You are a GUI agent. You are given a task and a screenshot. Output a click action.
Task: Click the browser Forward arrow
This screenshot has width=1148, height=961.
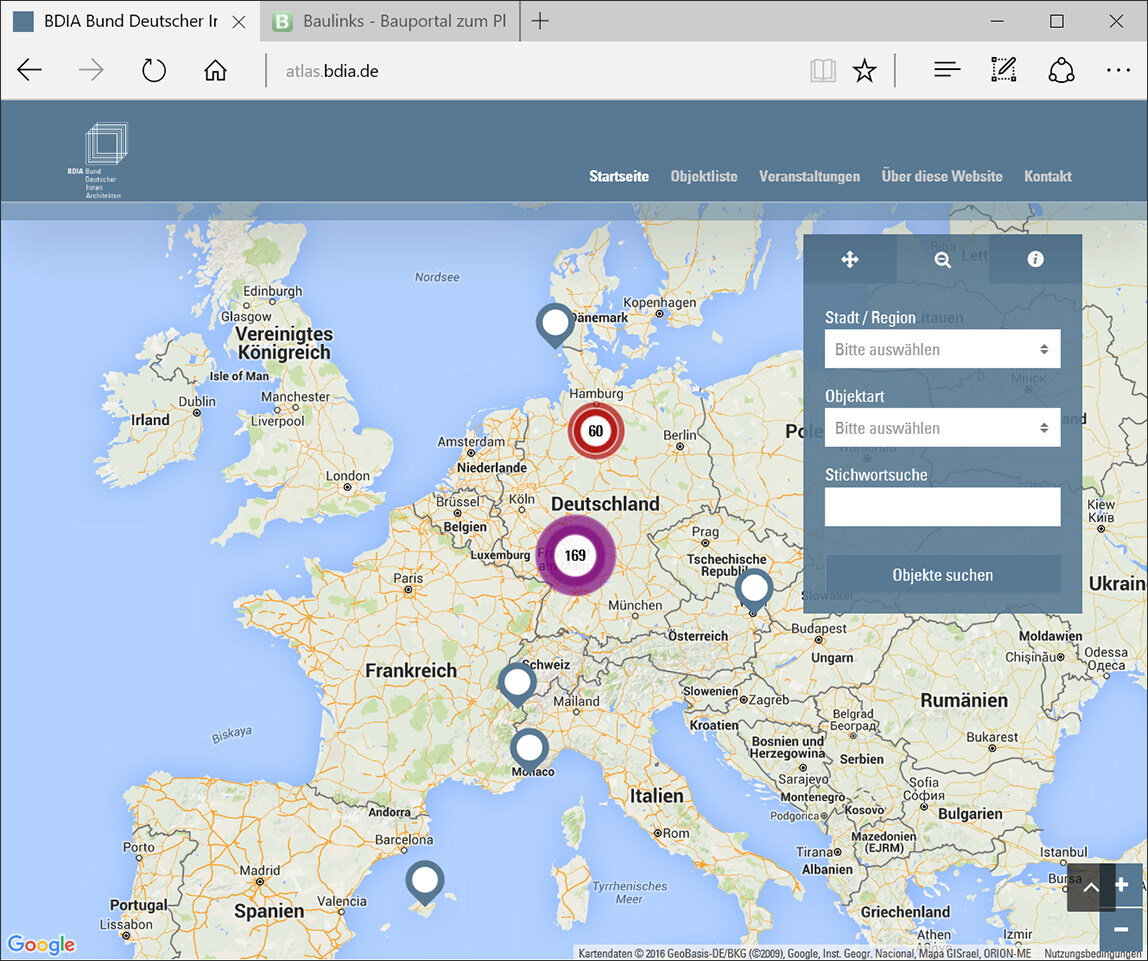click(91, 70)
